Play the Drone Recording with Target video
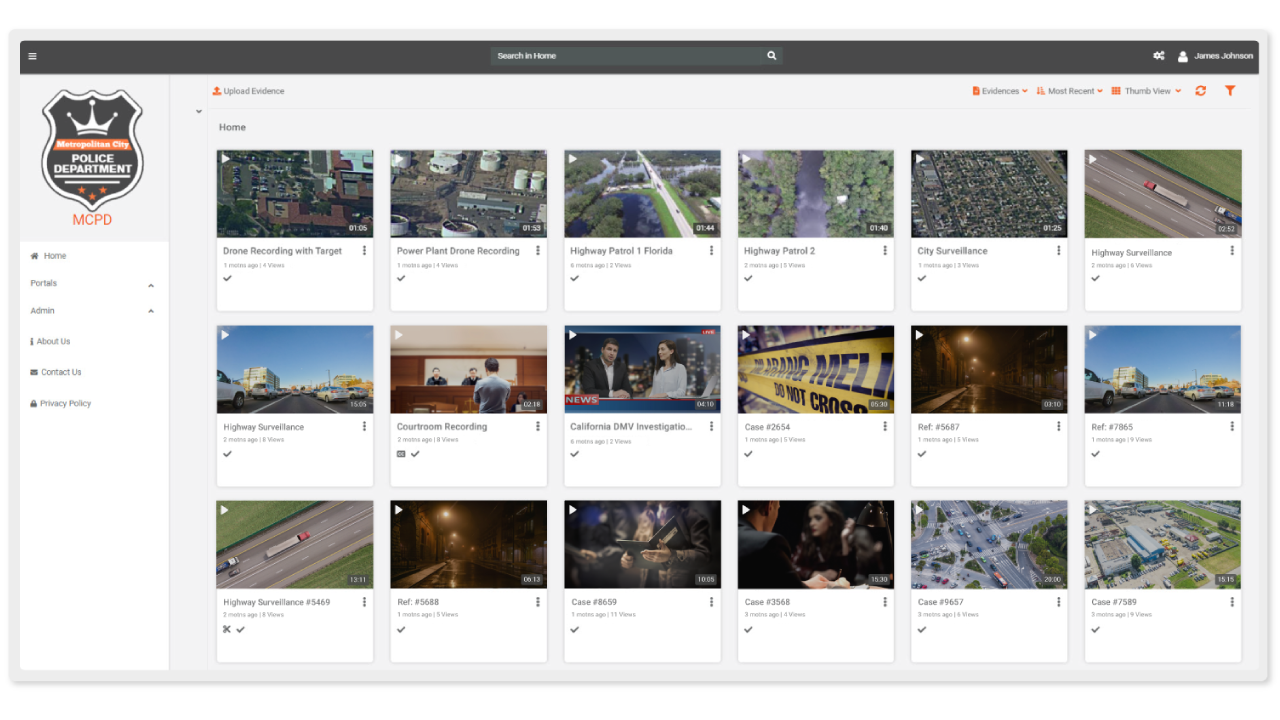Image resolution: width=1280 pixels, height=720 pixels. (224, 157)
